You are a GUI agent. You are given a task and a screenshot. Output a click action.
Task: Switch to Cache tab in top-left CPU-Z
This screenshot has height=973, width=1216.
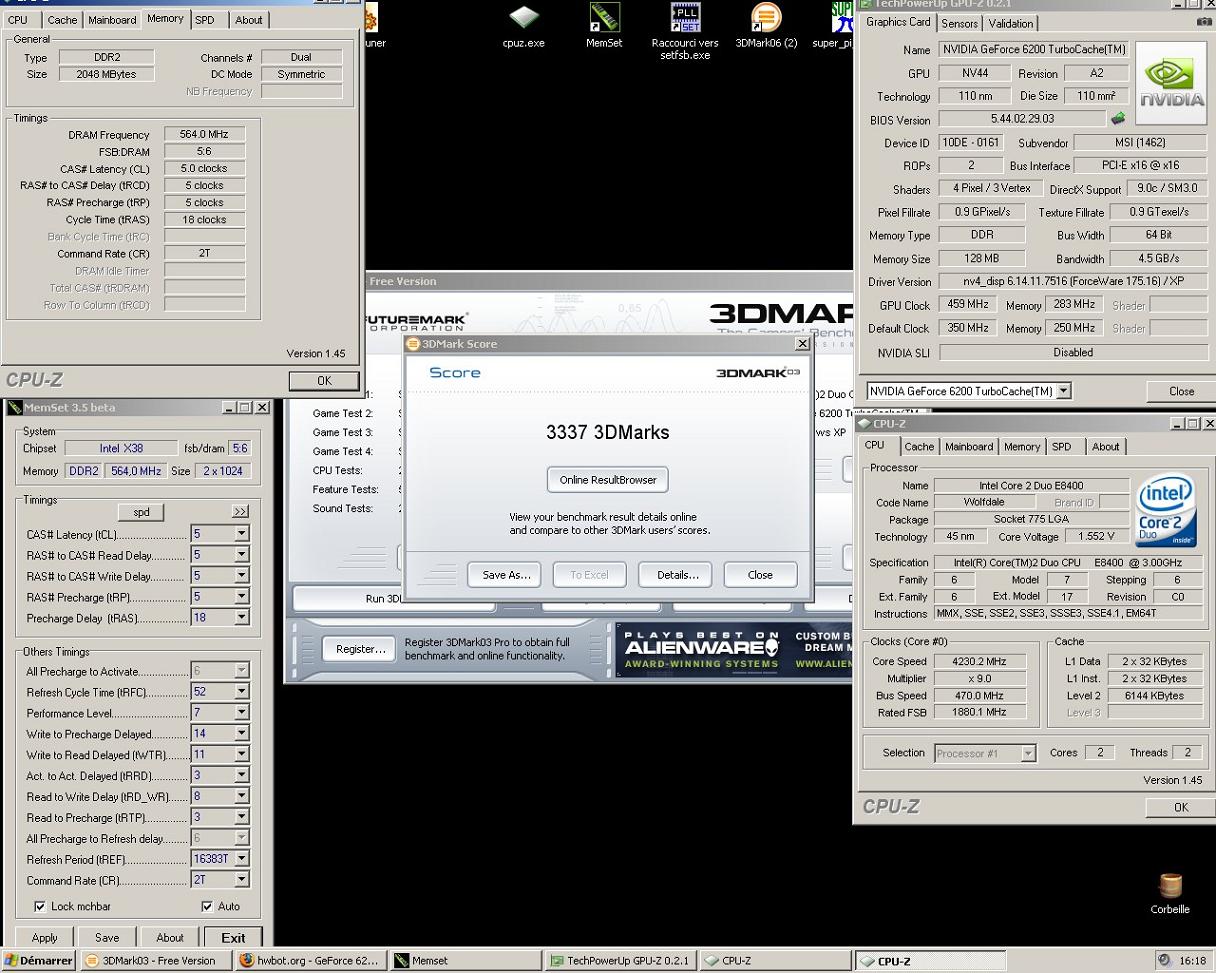62,19
